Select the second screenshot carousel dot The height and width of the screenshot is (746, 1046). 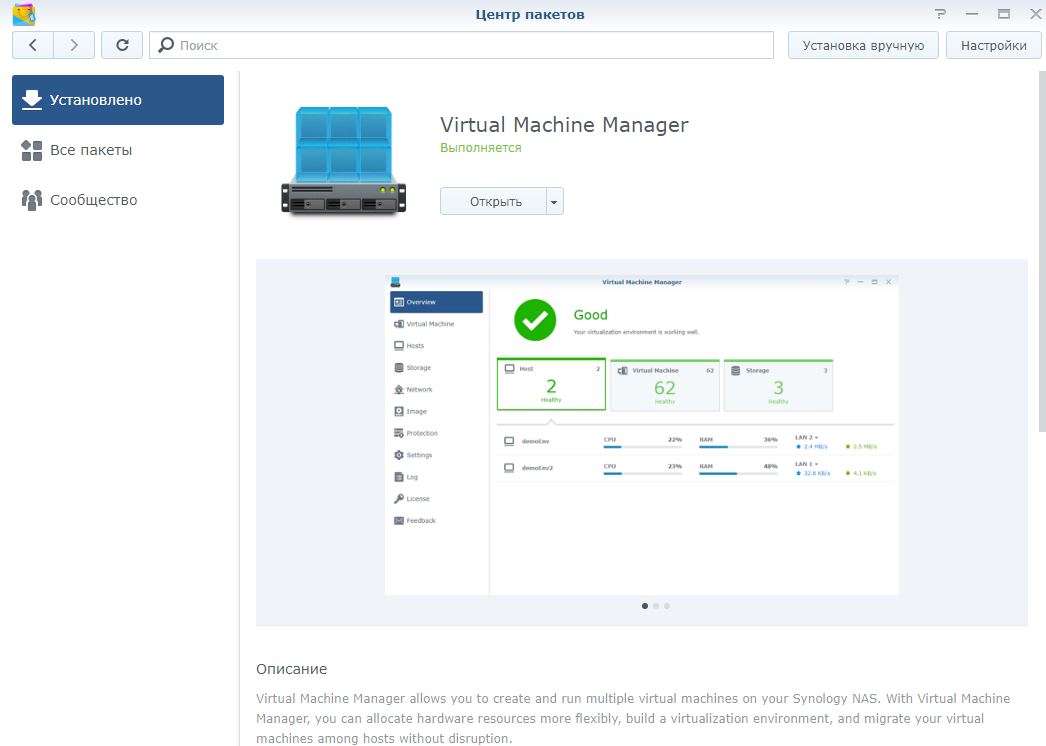tap(655, 606)
